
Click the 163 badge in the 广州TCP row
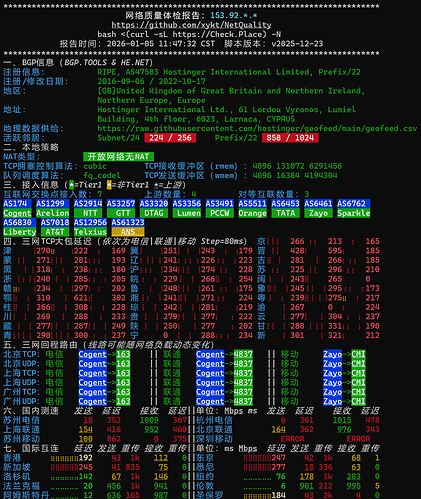pos(123,392)
